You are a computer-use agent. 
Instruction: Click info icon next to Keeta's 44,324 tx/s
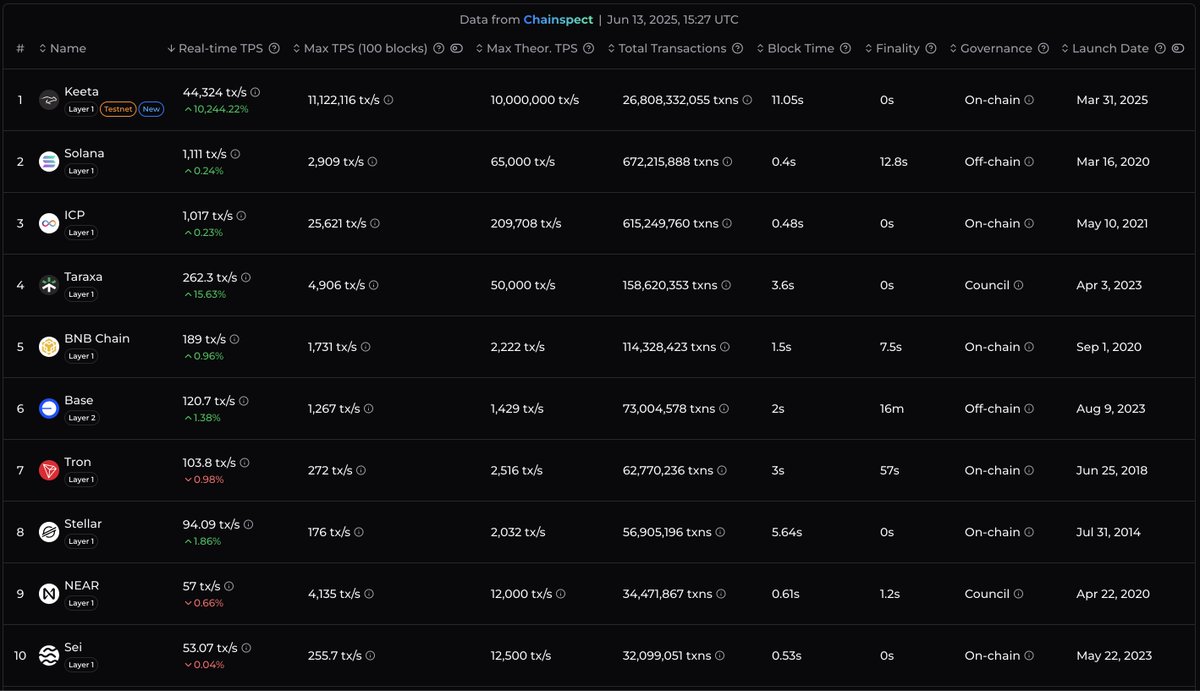[x=255, y=92]
